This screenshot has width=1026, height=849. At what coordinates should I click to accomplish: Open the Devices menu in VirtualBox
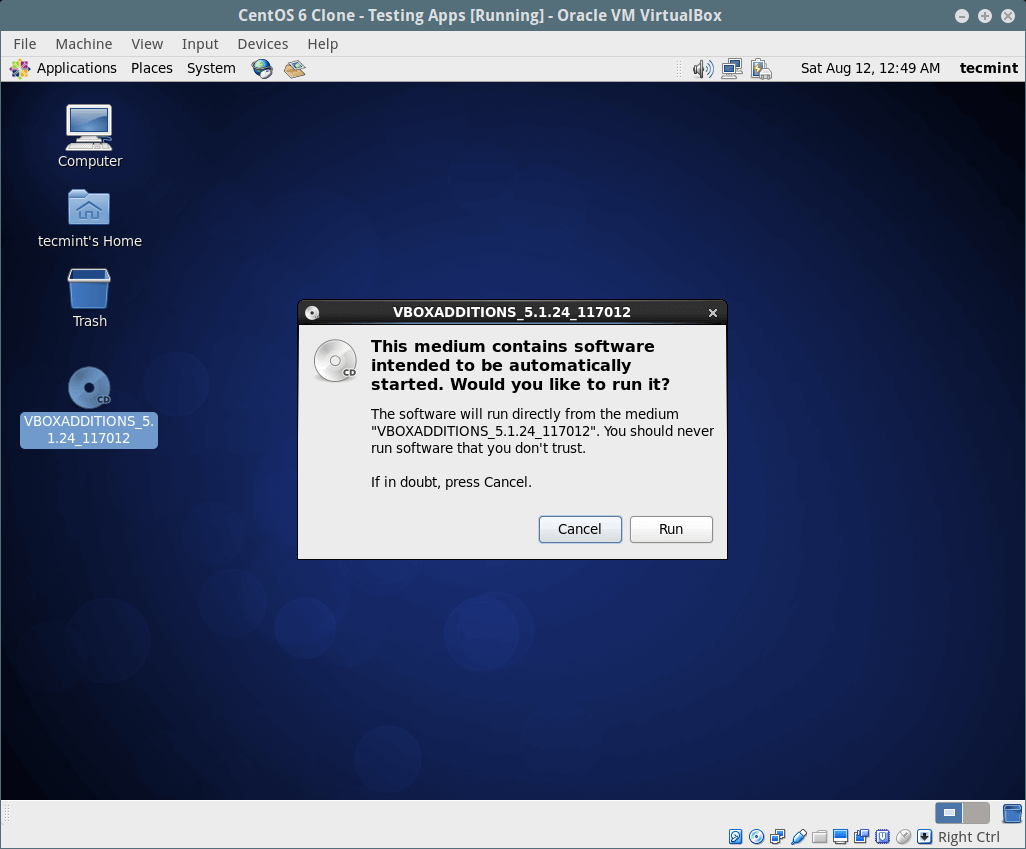click(x=262, y=44)
